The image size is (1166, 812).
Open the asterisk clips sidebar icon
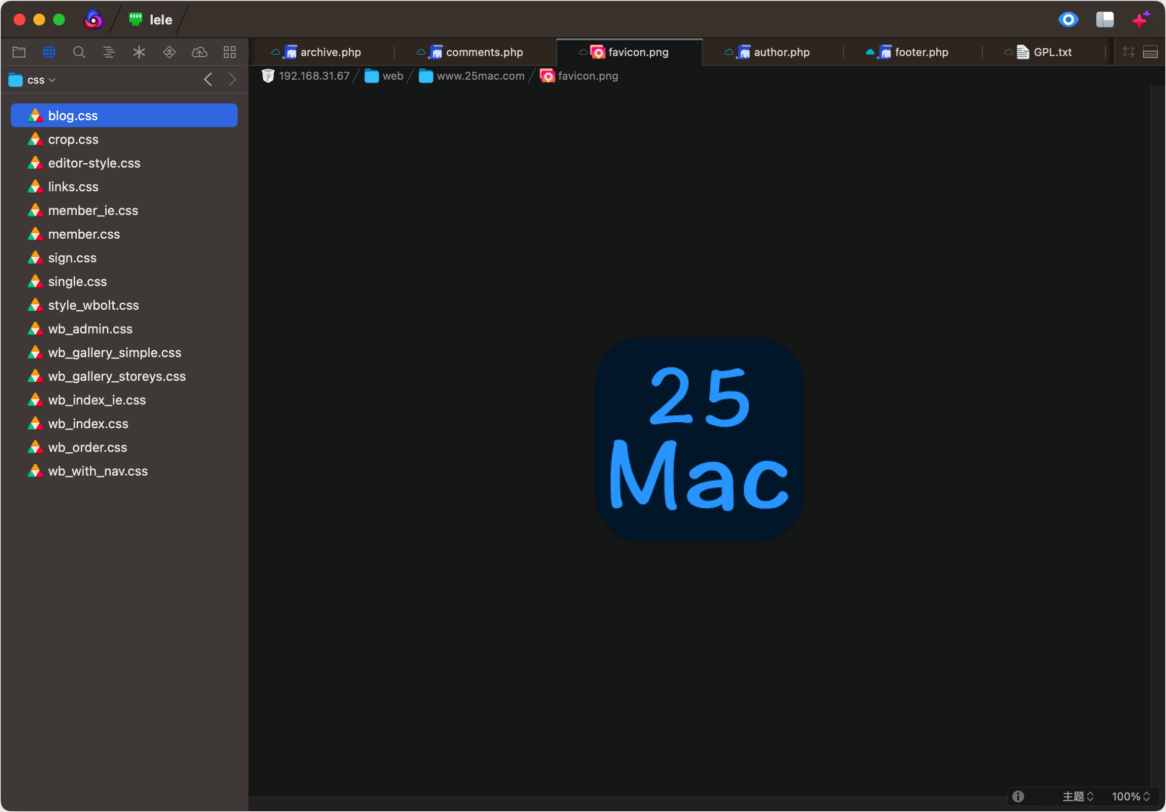(x=139, y=52)
